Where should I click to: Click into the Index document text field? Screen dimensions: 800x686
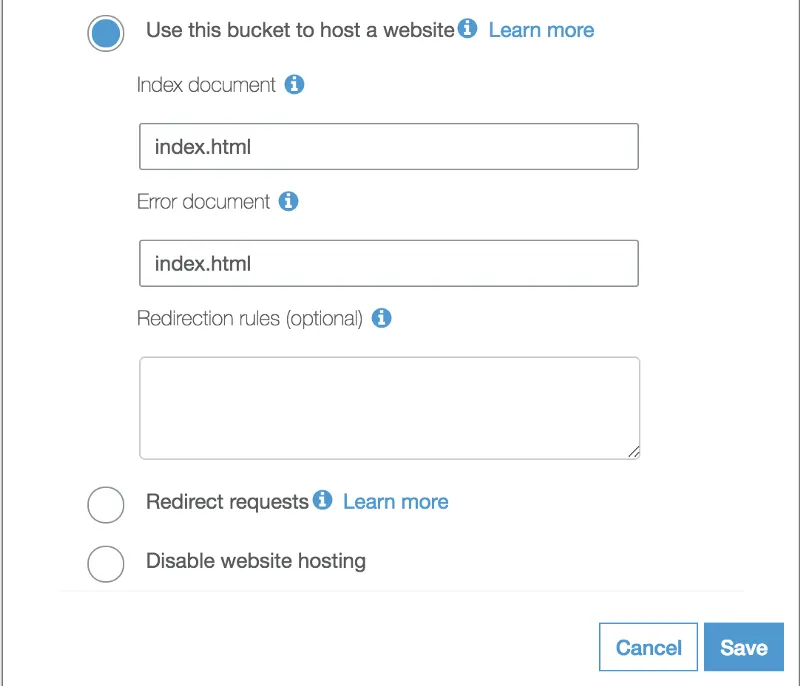coord(388,147)
